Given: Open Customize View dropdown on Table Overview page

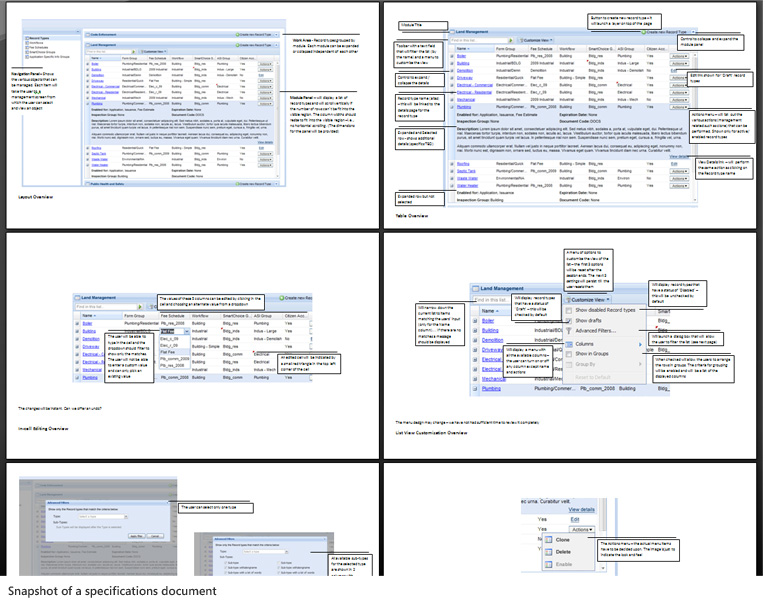Looking at the screenshot, I should 536,40.
